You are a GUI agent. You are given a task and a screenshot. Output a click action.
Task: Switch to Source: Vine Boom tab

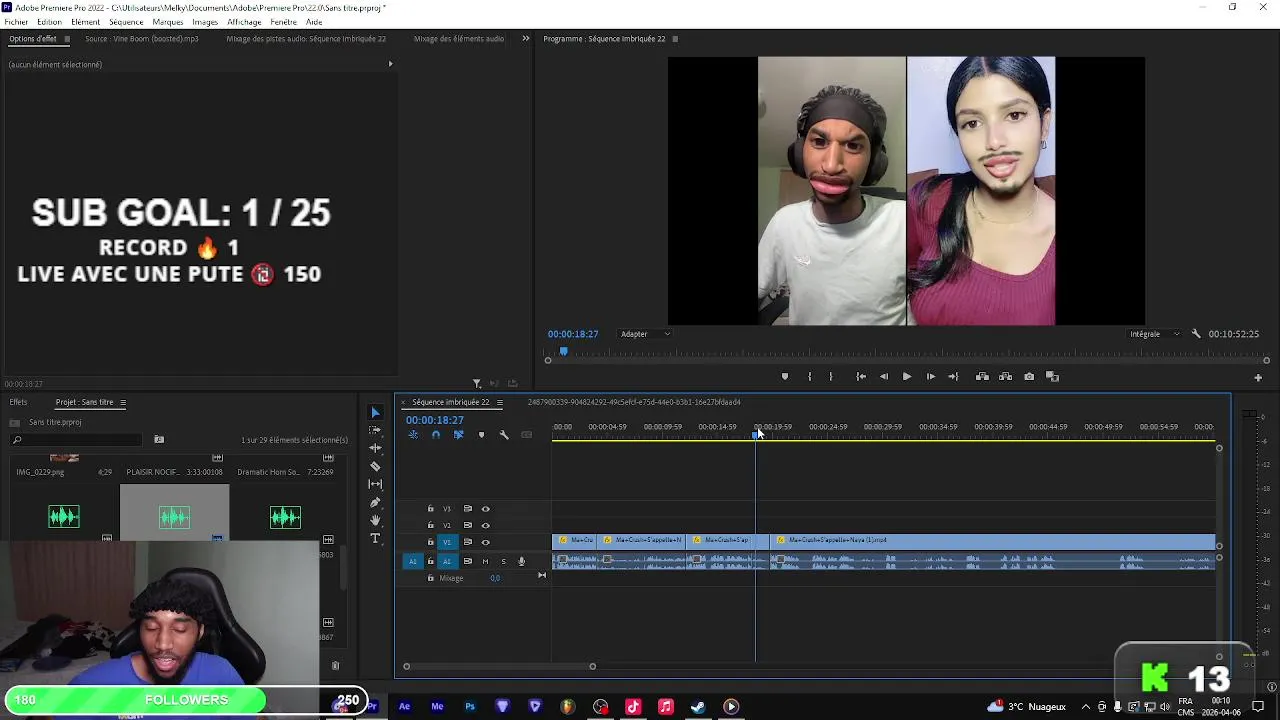click(x=142, y=39)
